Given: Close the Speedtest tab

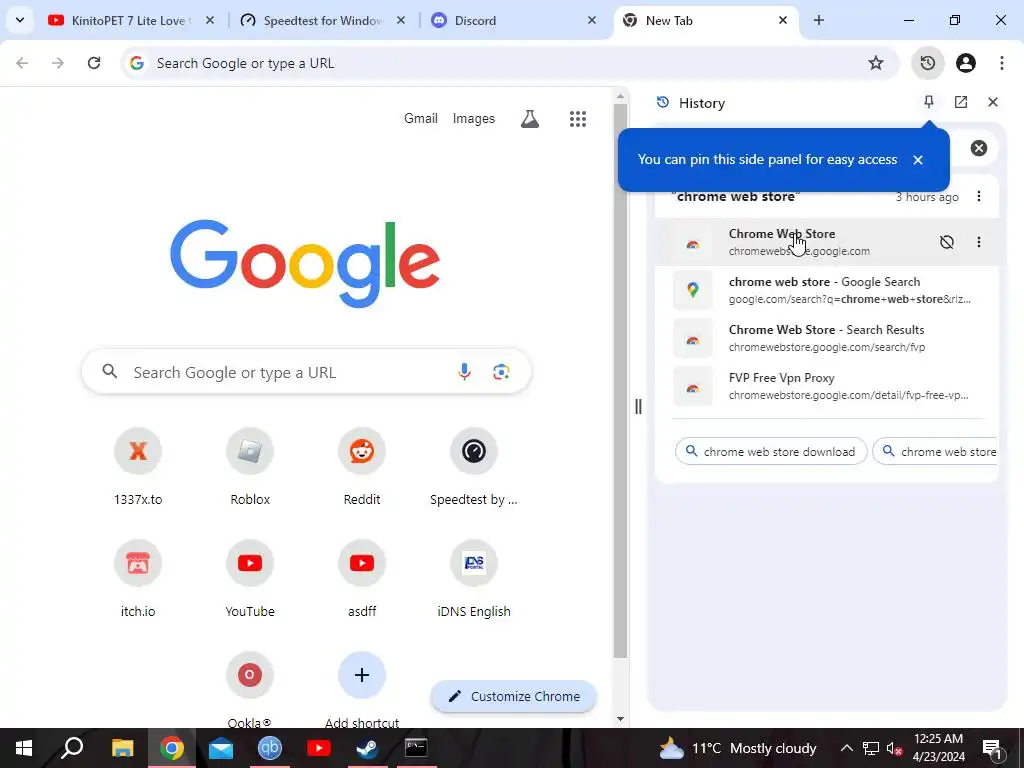Looking at the screenshot, I should tap(401, 20).
